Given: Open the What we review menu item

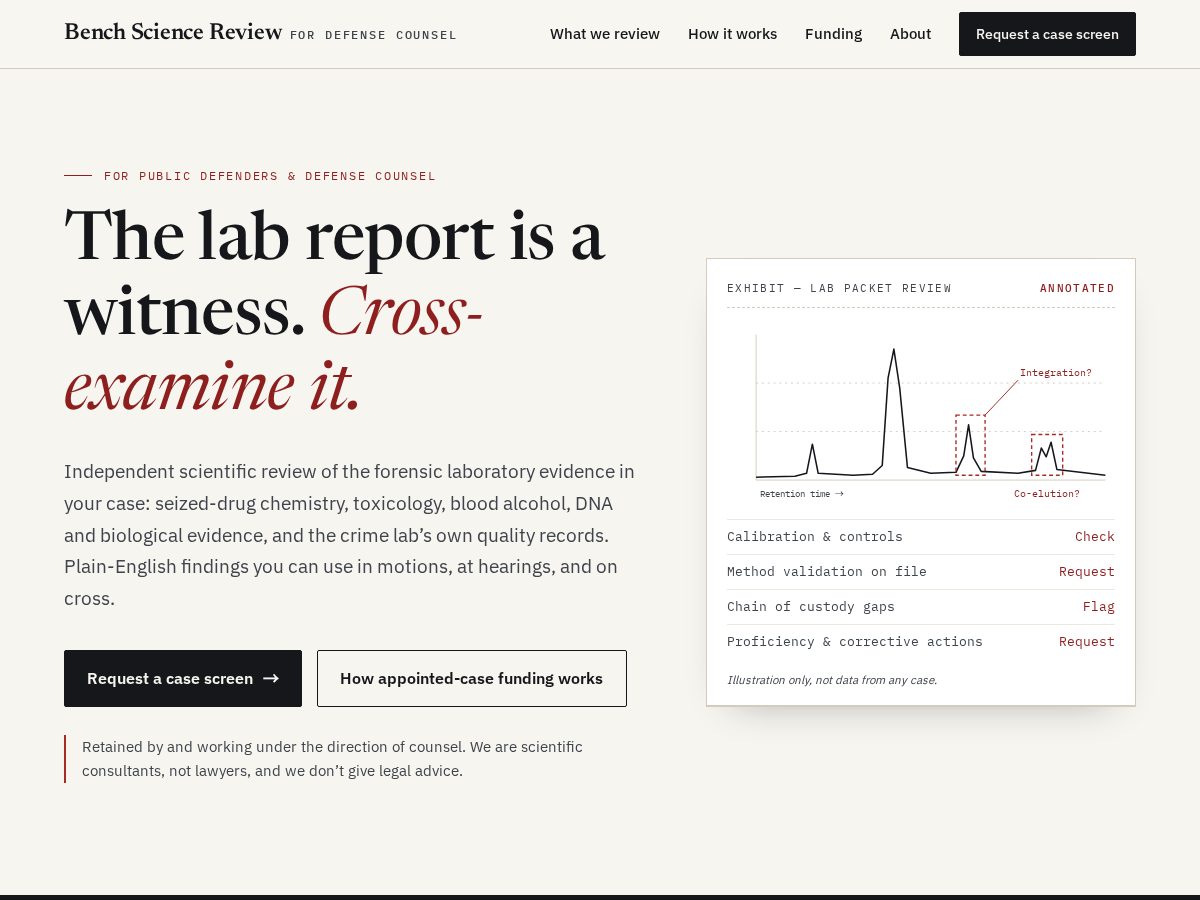Looking at the screenshot, I should pos(605,34).
